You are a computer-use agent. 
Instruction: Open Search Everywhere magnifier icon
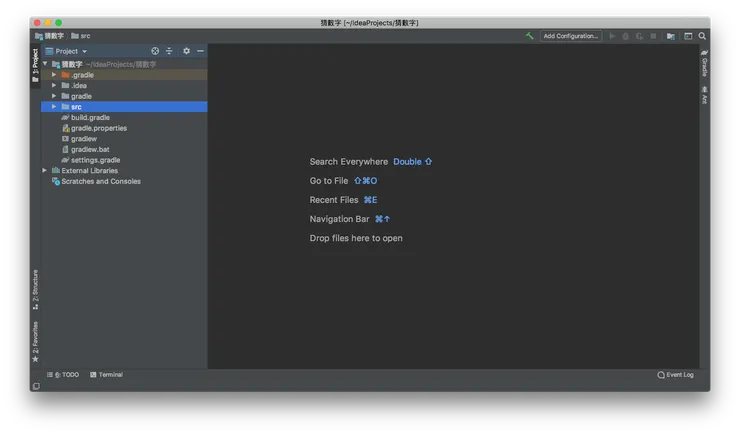click(x=702, y=36)
